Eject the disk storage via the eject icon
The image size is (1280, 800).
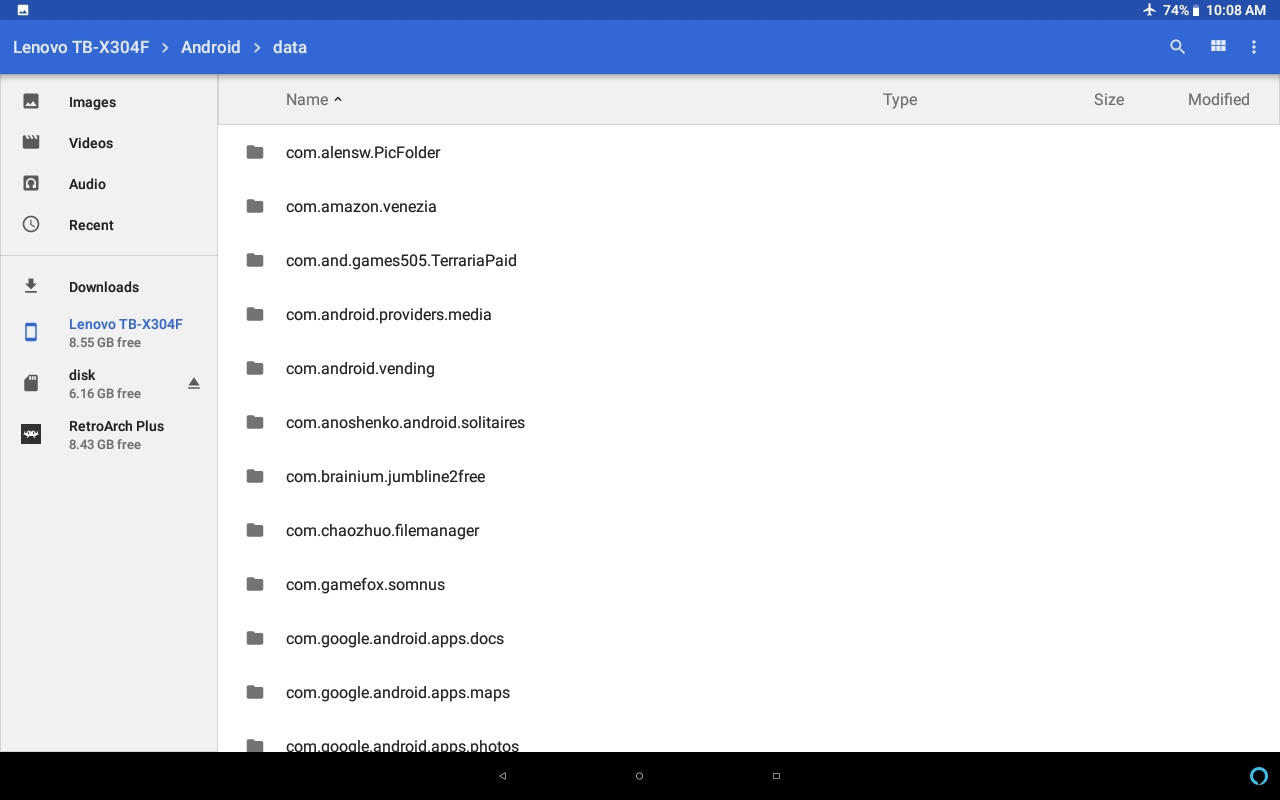click(194, 384)
